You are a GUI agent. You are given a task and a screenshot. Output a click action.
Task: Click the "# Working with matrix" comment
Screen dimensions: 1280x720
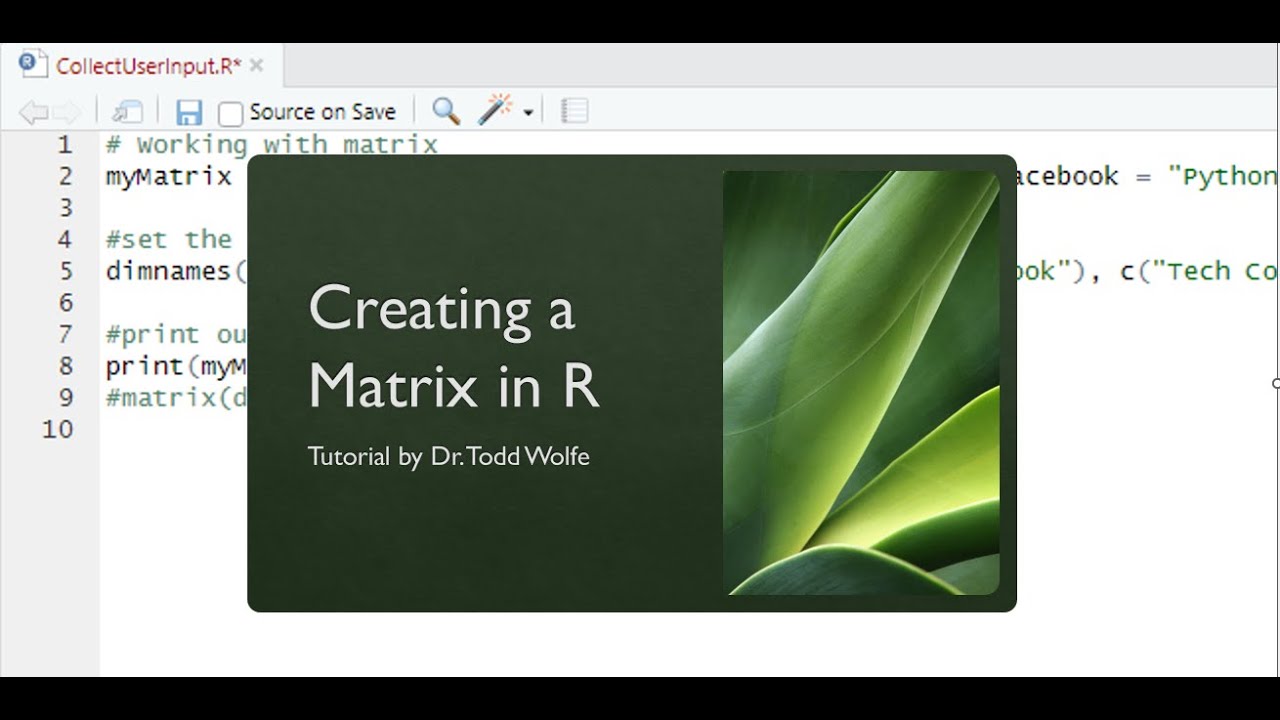[272, 145]
